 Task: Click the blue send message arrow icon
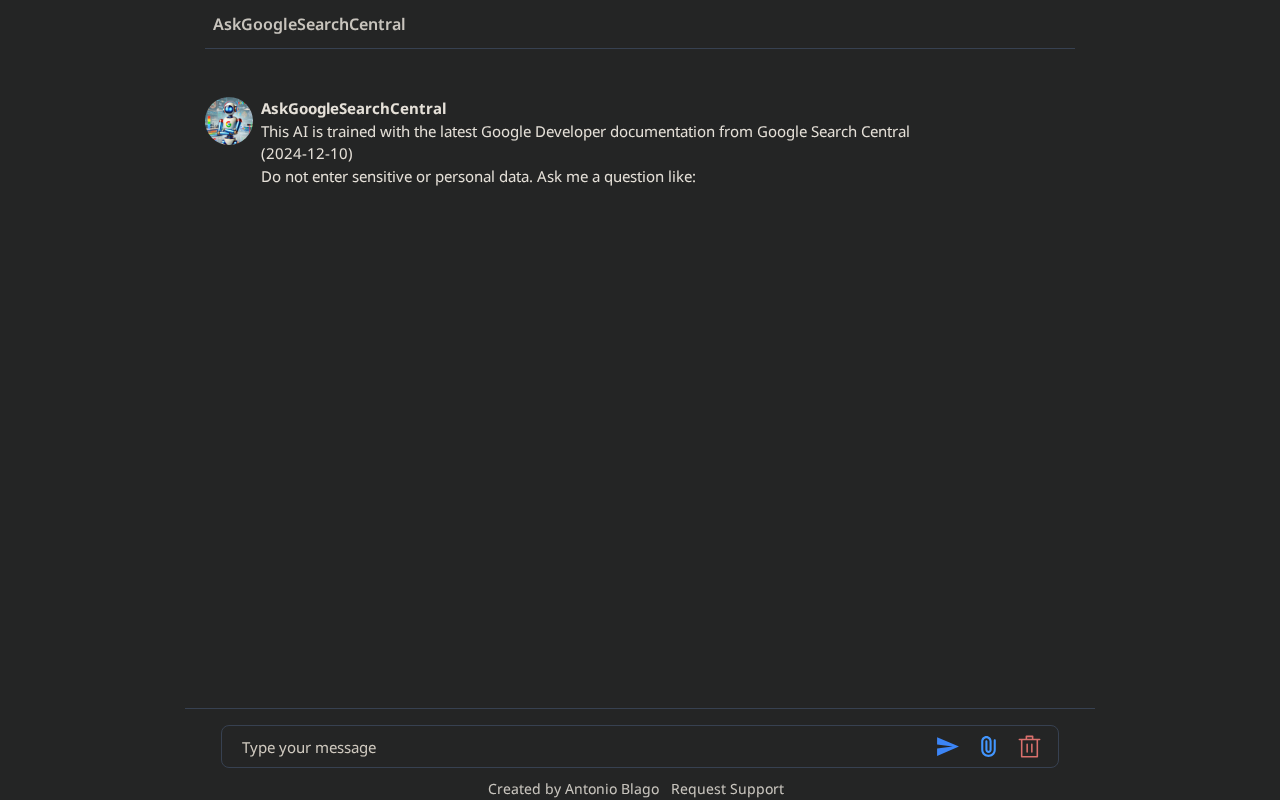[x=947, y=747]
